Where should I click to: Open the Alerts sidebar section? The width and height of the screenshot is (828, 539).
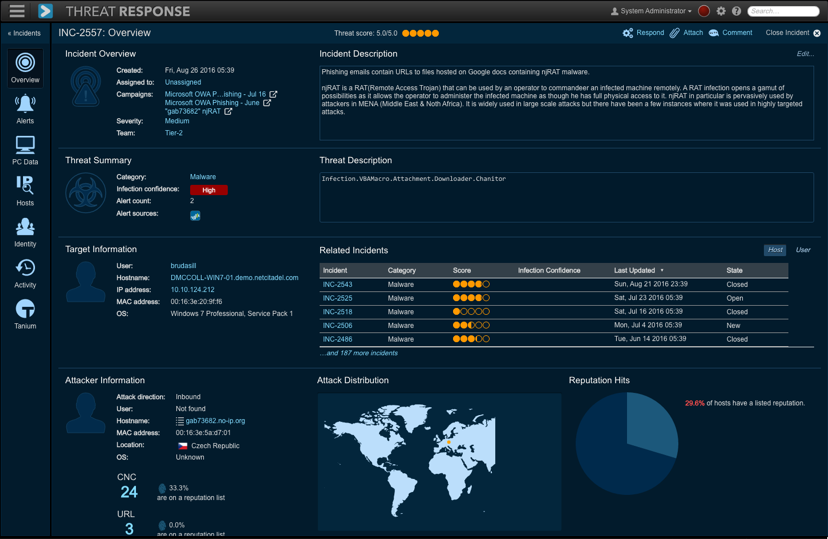(x=25, y=108)
